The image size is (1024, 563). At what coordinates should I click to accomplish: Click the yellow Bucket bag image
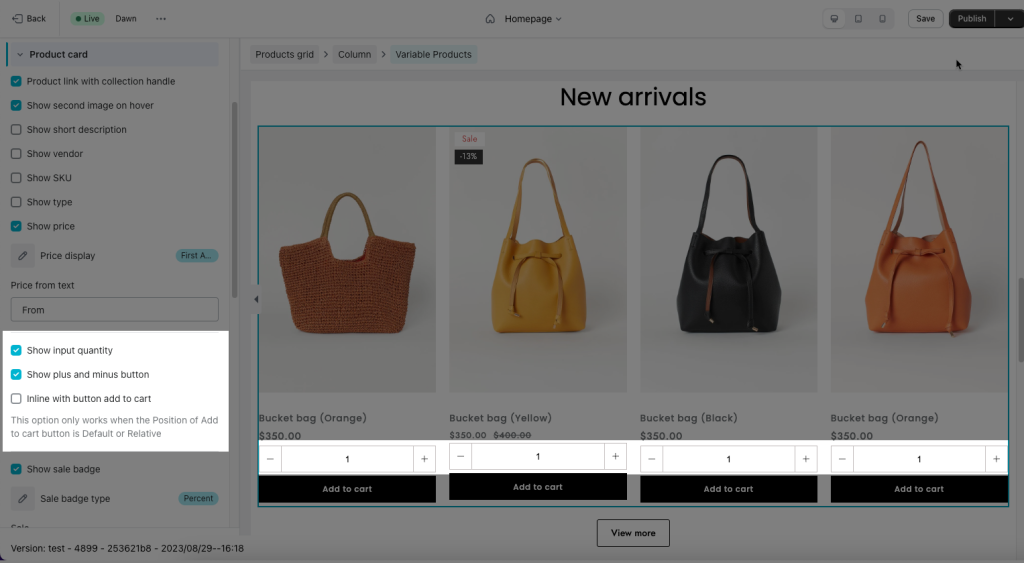(x=538, y=259)
